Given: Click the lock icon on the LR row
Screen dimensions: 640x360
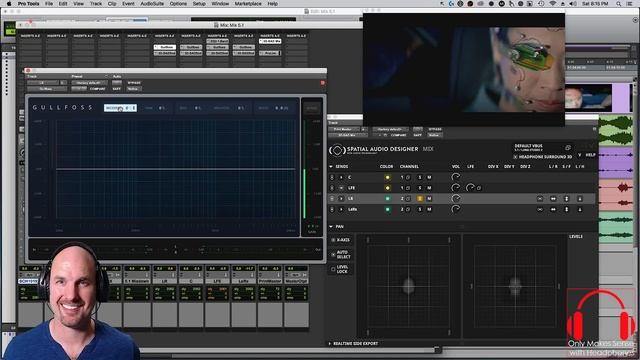Looking at the screenshot, I should (580, 199).
